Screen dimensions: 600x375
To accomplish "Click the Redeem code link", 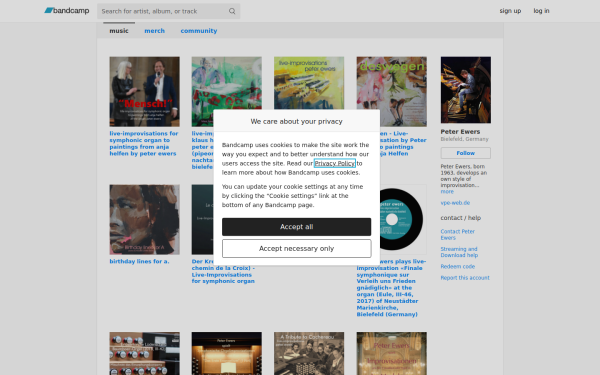I will click(458, 266).
